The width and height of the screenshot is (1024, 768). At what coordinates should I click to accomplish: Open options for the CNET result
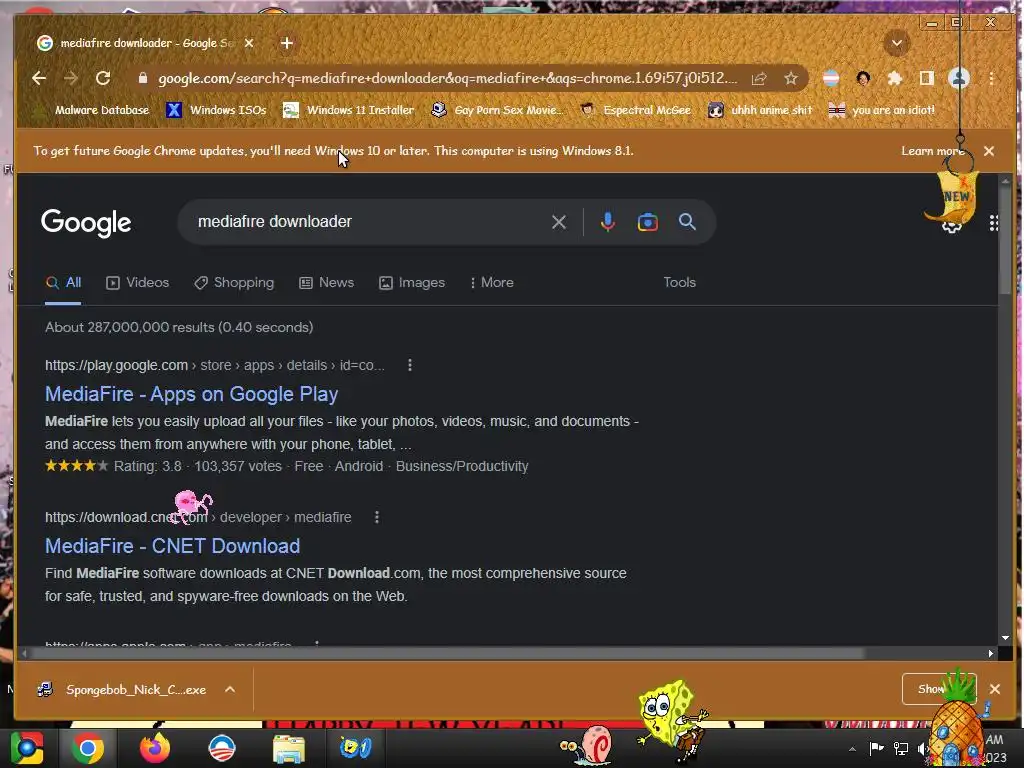tap(376, 517)
